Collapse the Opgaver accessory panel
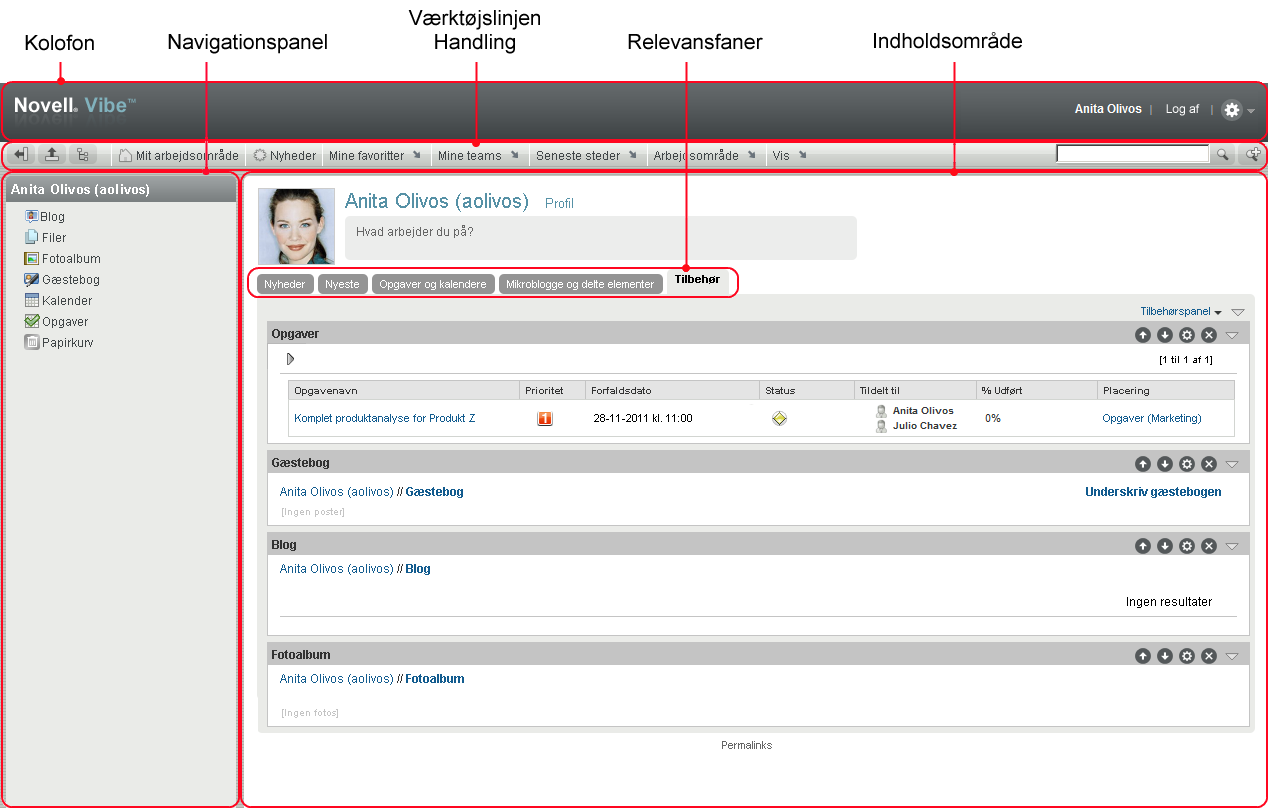The image size is (1268, 808). pos(1232,335)
